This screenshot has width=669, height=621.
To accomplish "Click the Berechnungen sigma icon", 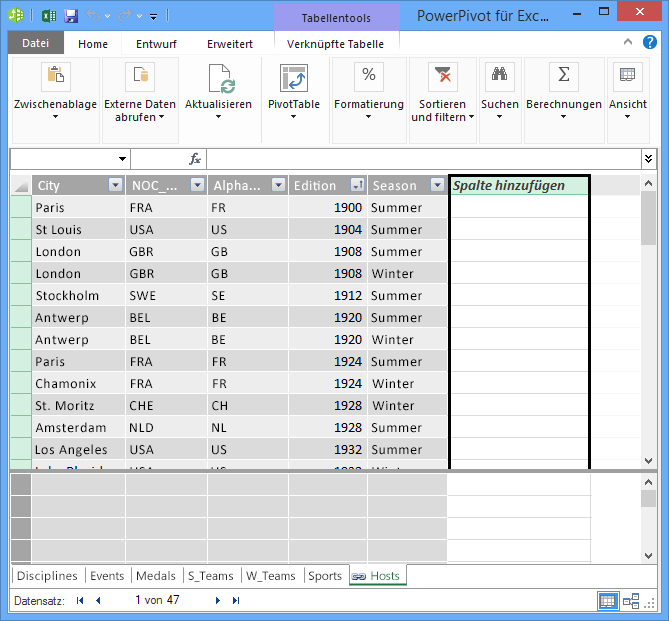I will (564, 76).
